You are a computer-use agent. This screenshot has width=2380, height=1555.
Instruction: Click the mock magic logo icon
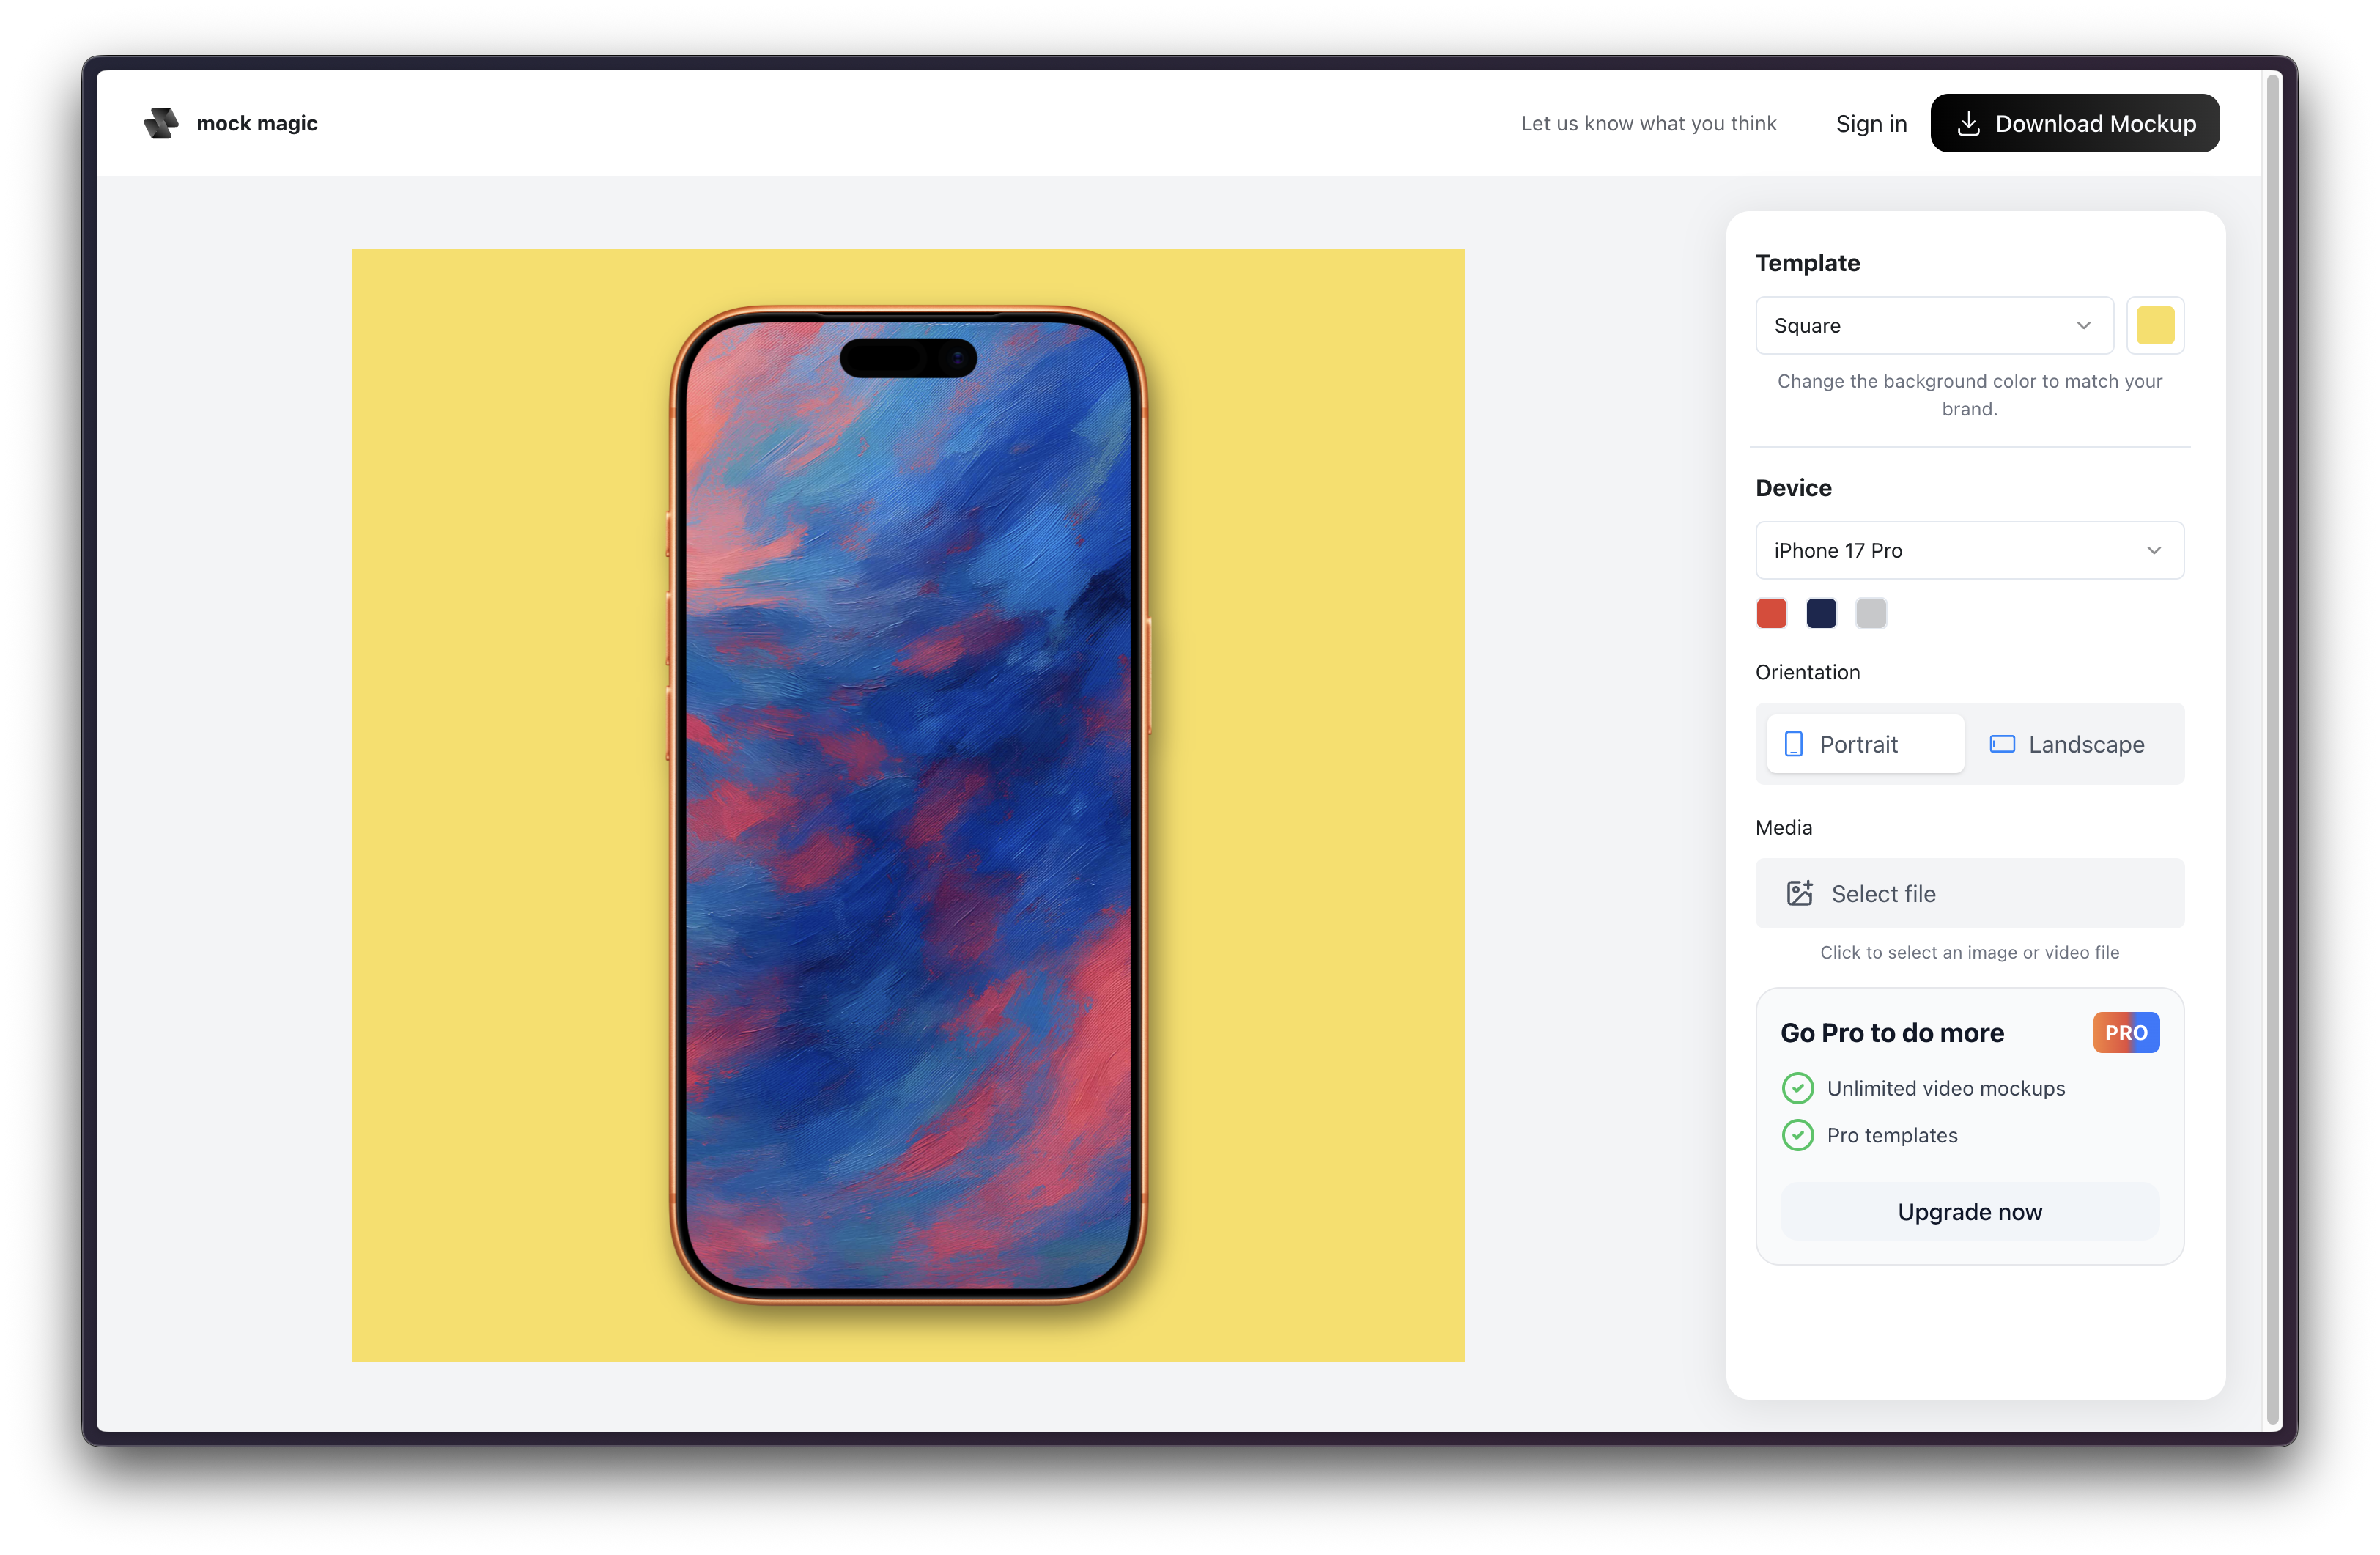click(161, 123)
